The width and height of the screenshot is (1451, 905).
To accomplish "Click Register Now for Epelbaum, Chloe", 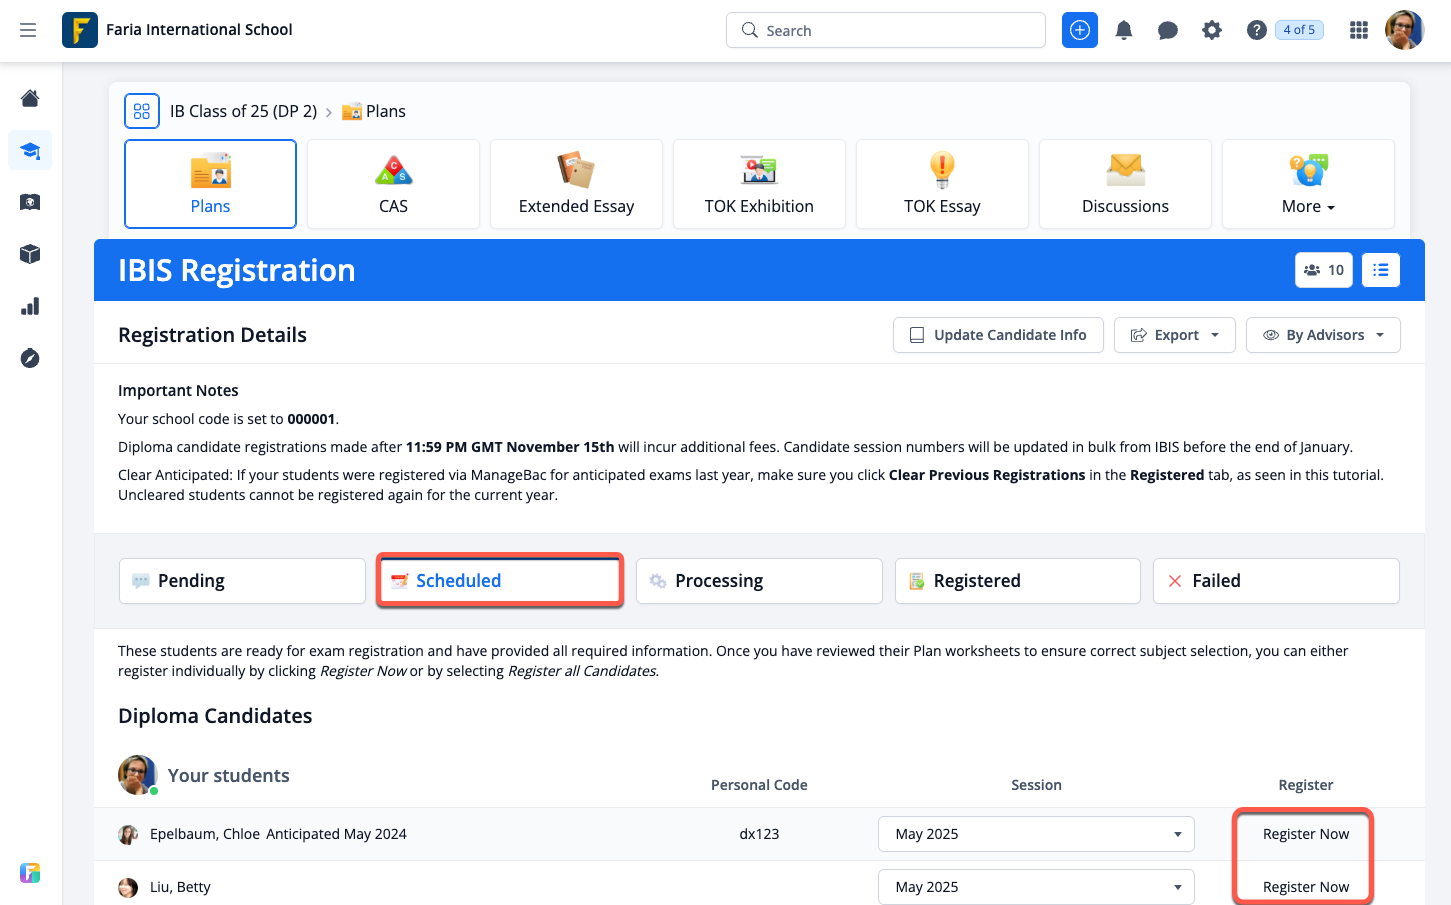I will point(1305,834).
